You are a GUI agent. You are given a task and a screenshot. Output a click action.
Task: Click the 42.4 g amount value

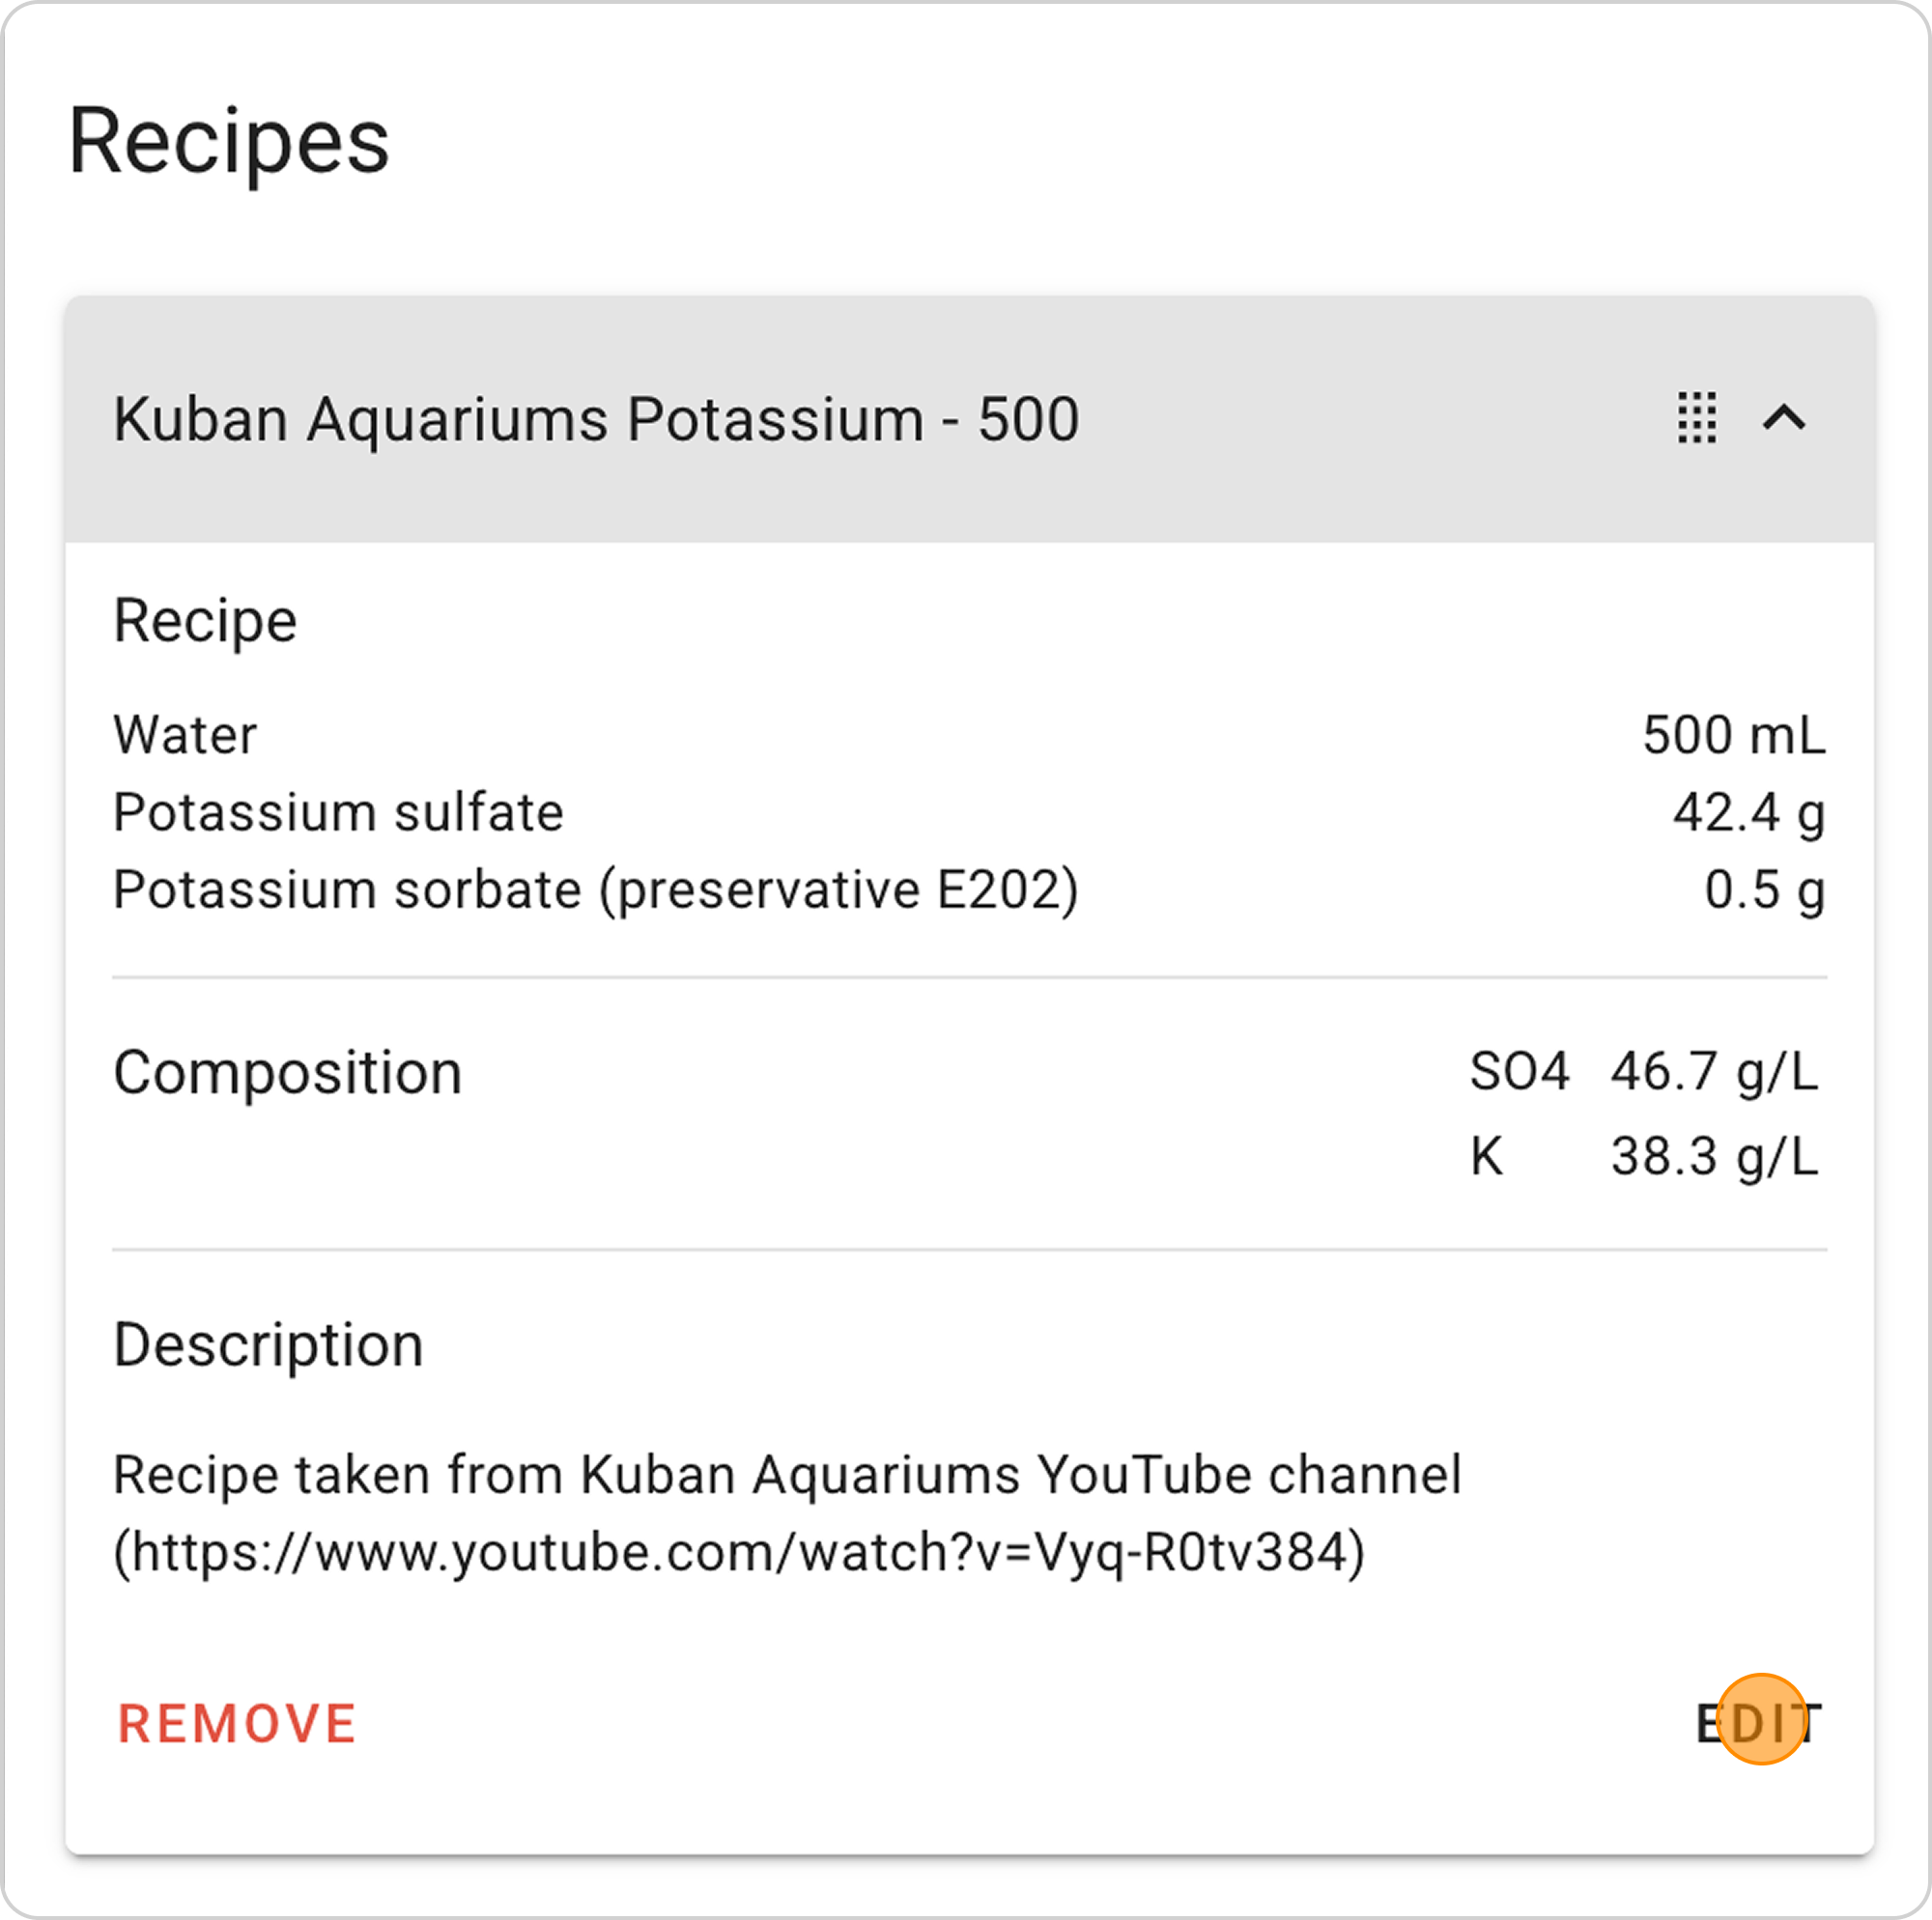click(x=1748, y=812)
